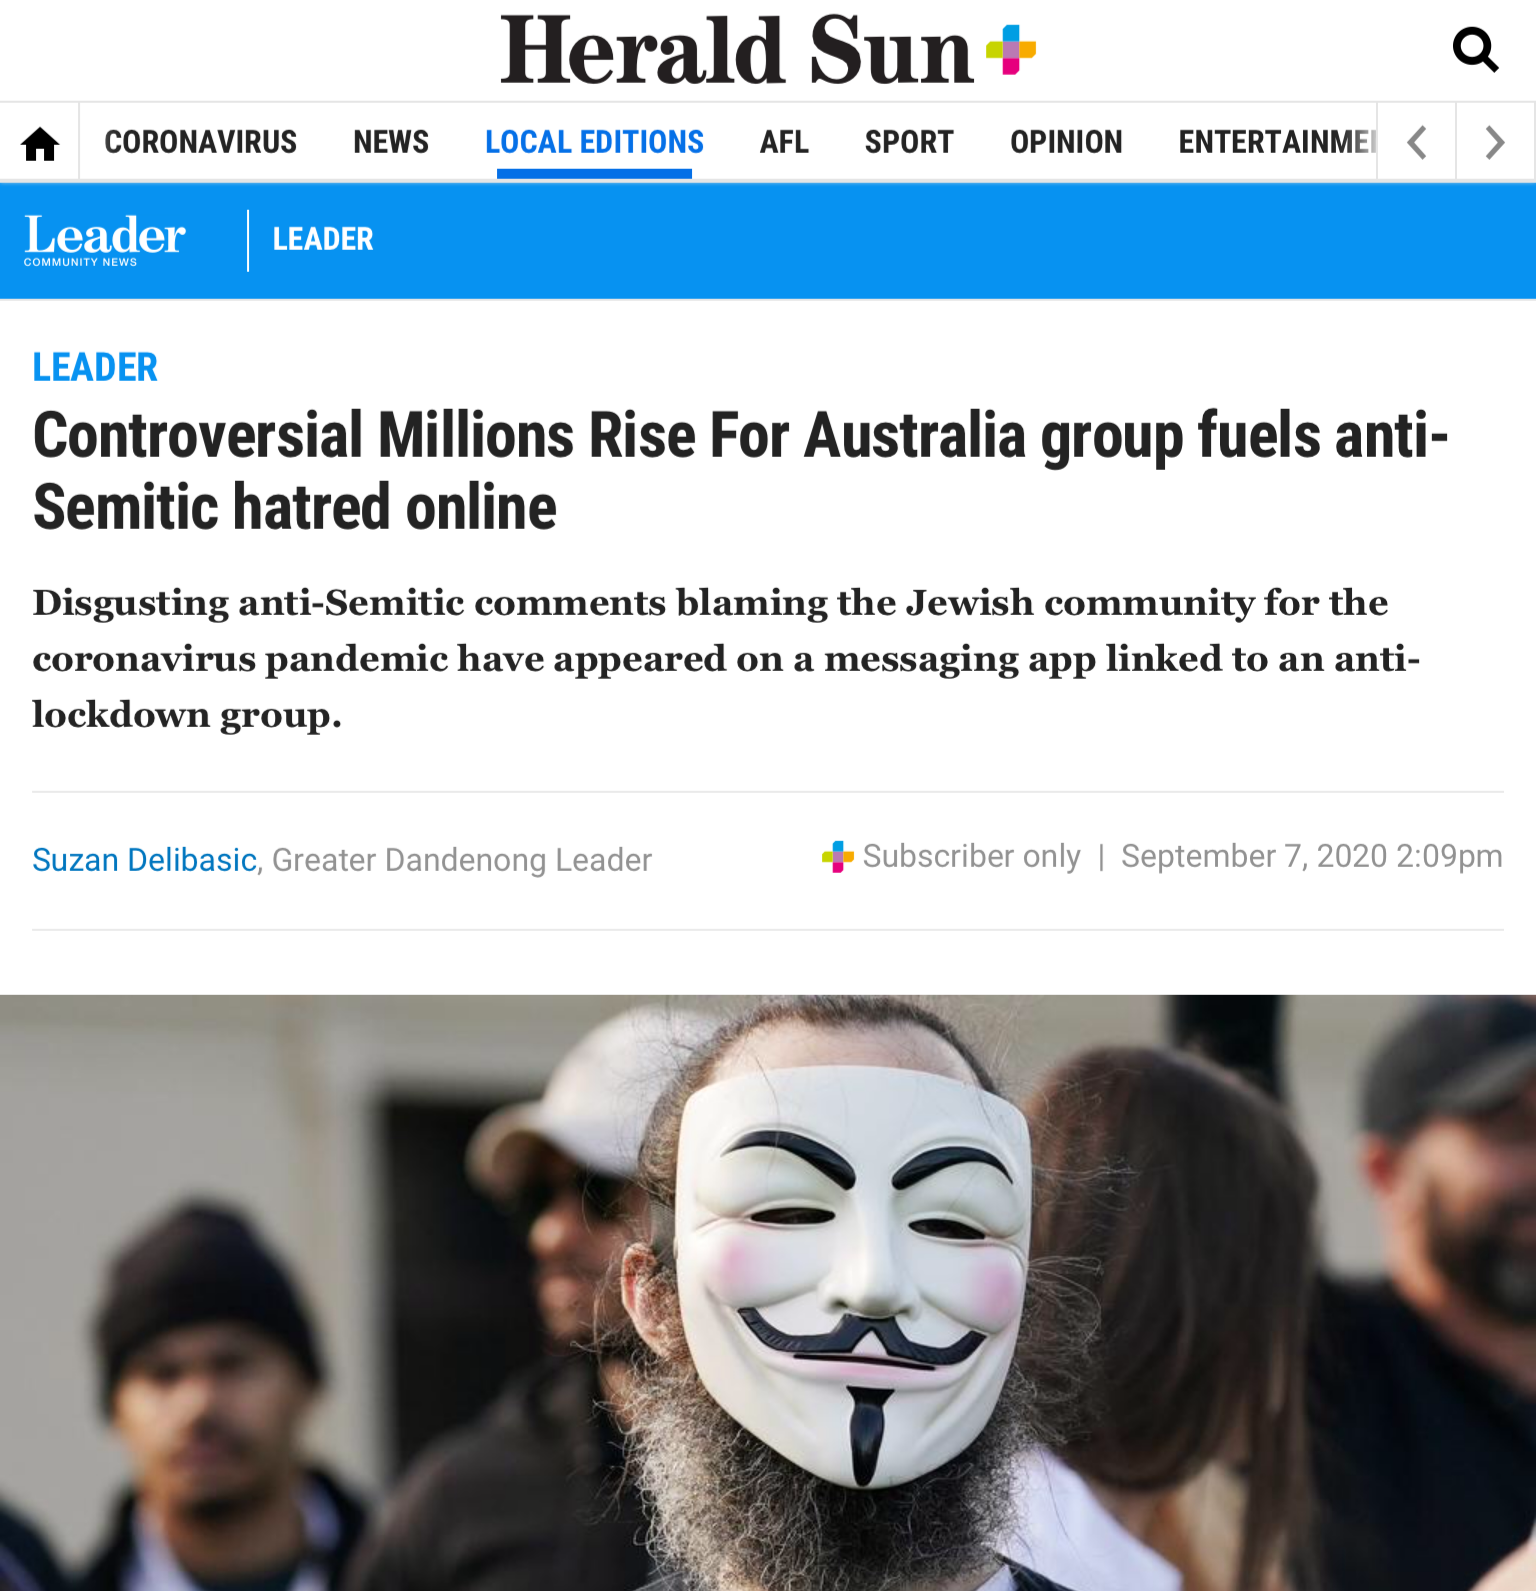1536x1591 pixels.
Task: Click the colorful plus logo beside Herald Sun
Action: tap(1010, 50)
